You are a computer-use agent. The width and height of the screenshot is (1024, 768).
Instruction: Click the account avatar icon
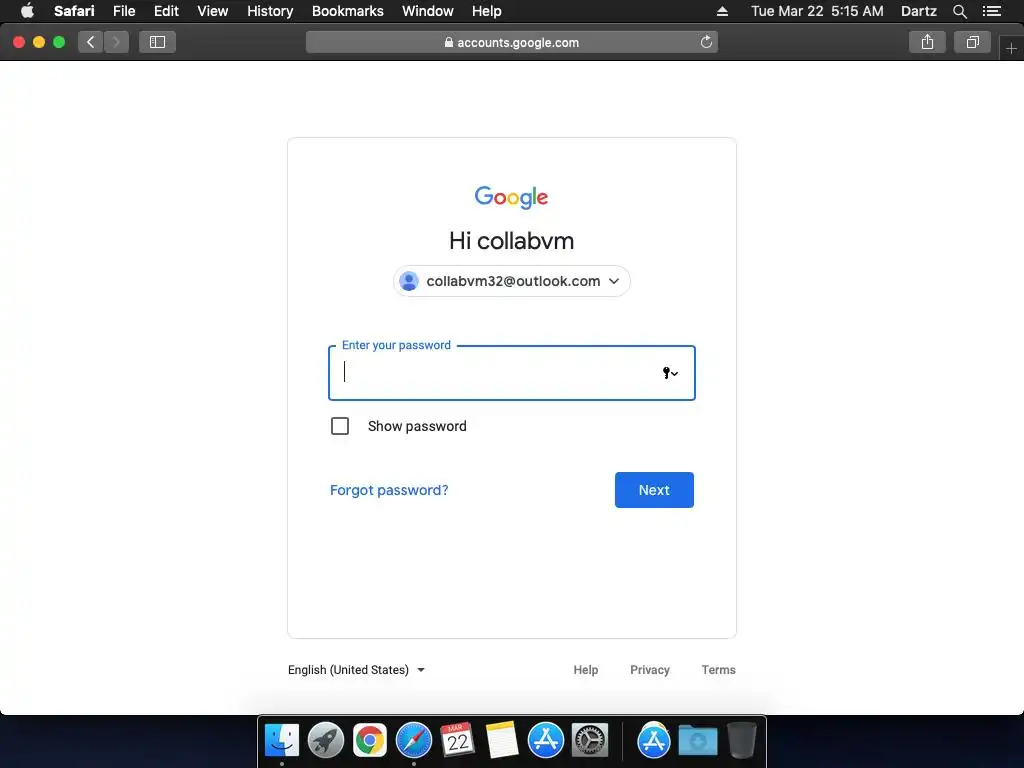409,281
